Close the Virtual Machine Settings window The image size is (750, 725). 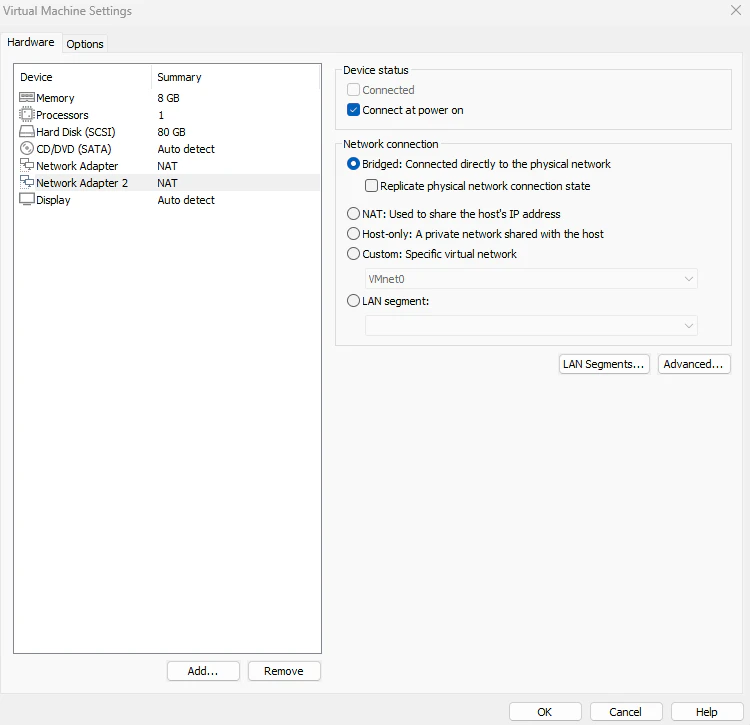tap(736, 10)
